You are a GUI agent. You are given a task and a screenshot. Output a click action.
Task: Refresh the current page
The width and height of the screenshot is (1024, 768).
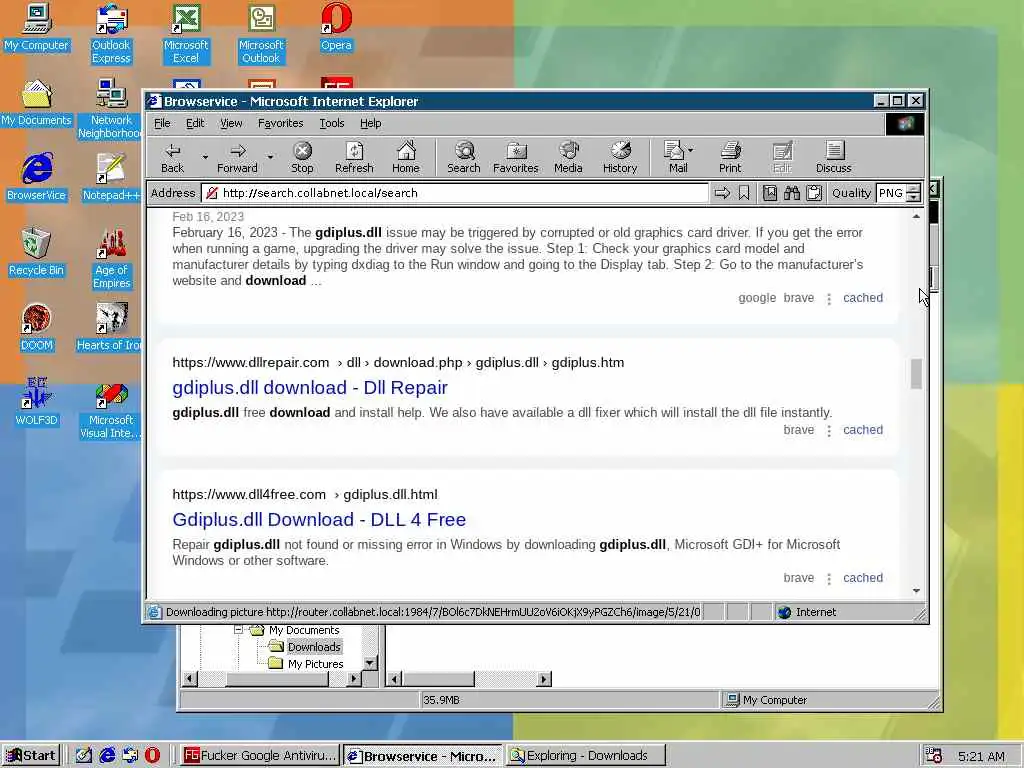click(x=354, y=157)
